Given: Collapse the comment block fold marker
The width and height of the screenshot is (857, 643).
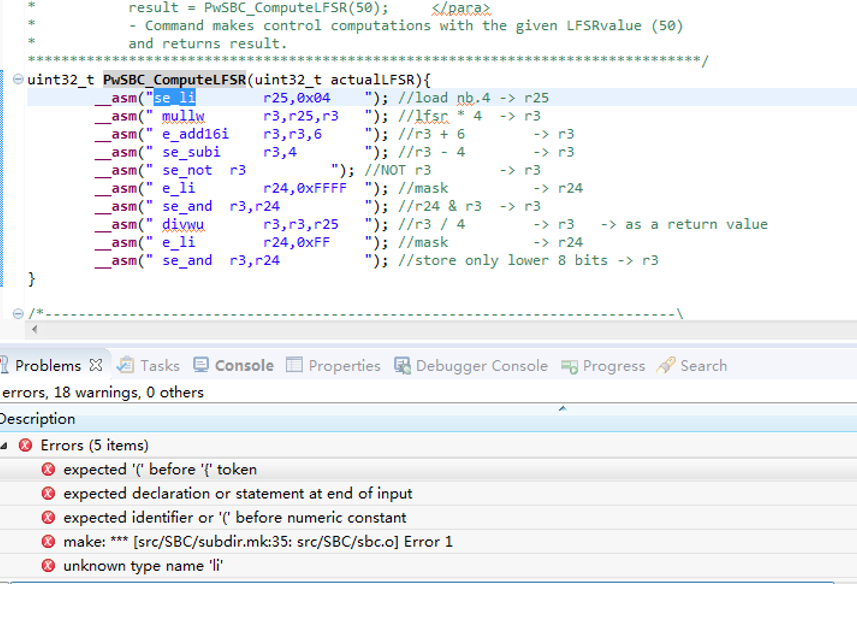Looking at the screenshot, I should (x=18, y=314).
